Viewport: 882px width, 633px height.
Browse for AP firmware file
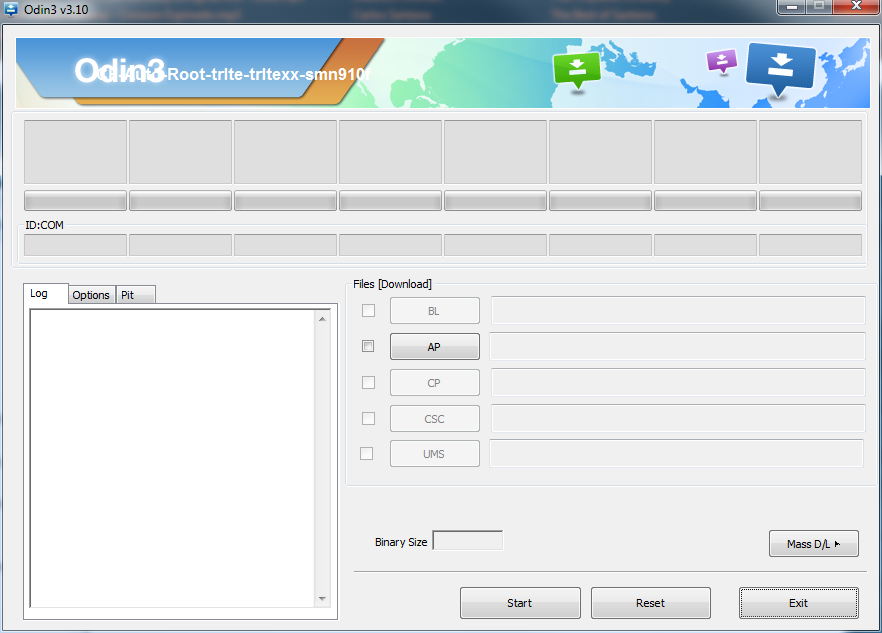click(x=434, y=347)
